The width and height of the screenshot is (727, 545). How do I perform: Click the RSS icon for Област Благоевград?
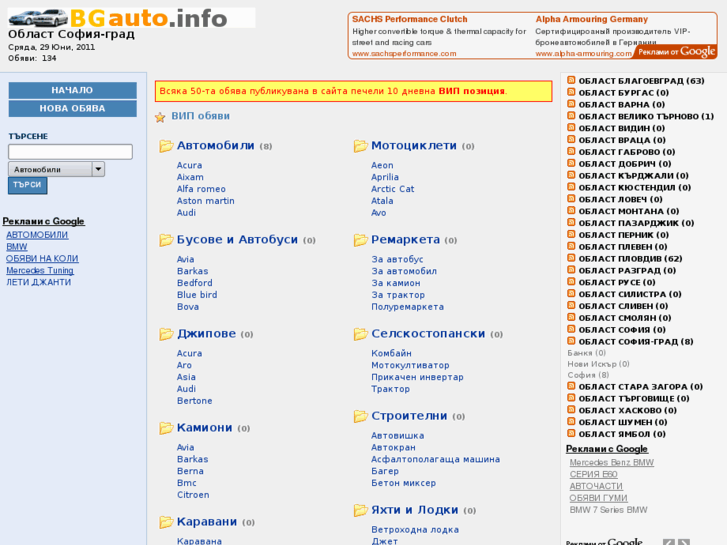tap(571, 81)
